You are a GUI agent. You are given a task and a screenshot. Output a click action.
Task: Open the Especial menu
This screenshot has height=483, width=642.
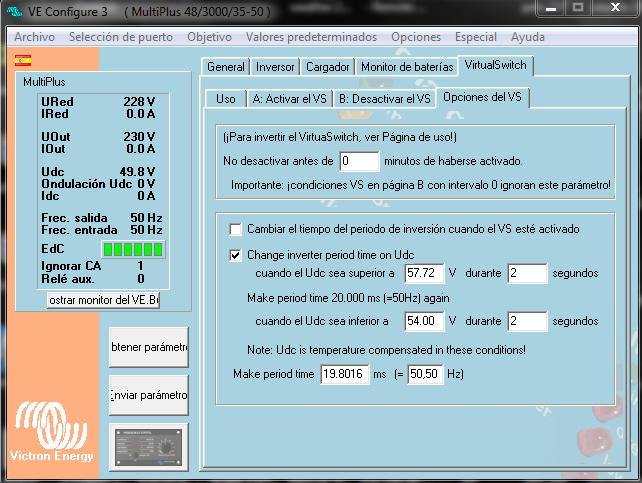476,37
